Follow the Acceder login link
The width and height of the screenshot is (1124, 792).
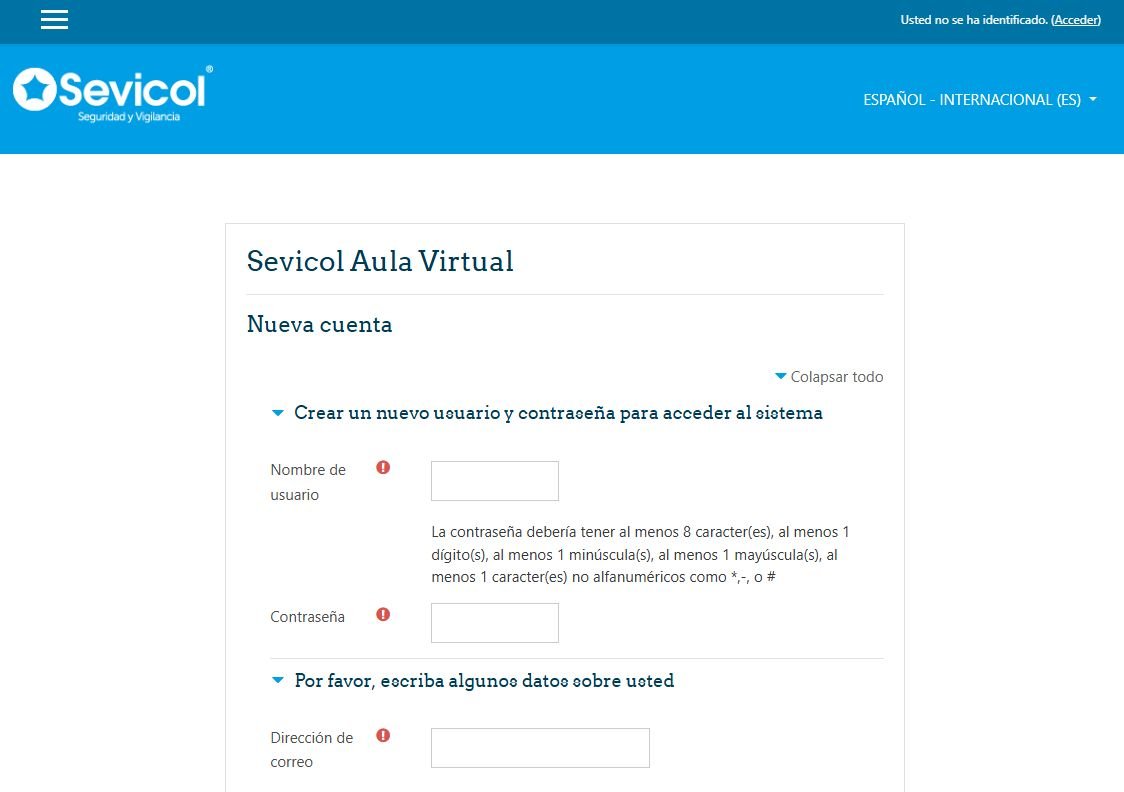(1076, 20)
